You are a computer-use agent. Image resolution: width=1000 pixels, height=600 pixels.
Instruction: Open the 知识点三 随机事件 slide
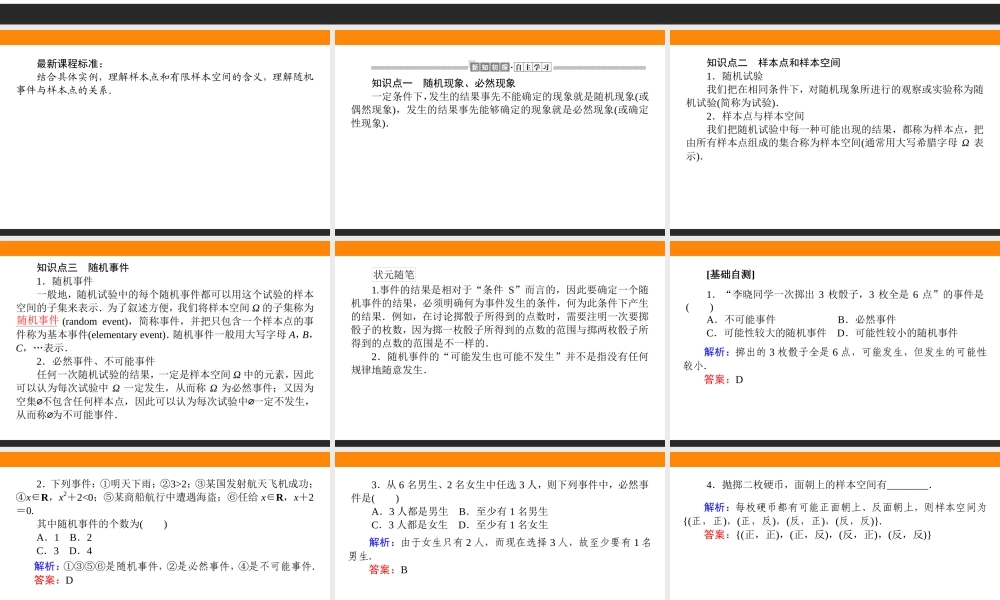point(165,344)
